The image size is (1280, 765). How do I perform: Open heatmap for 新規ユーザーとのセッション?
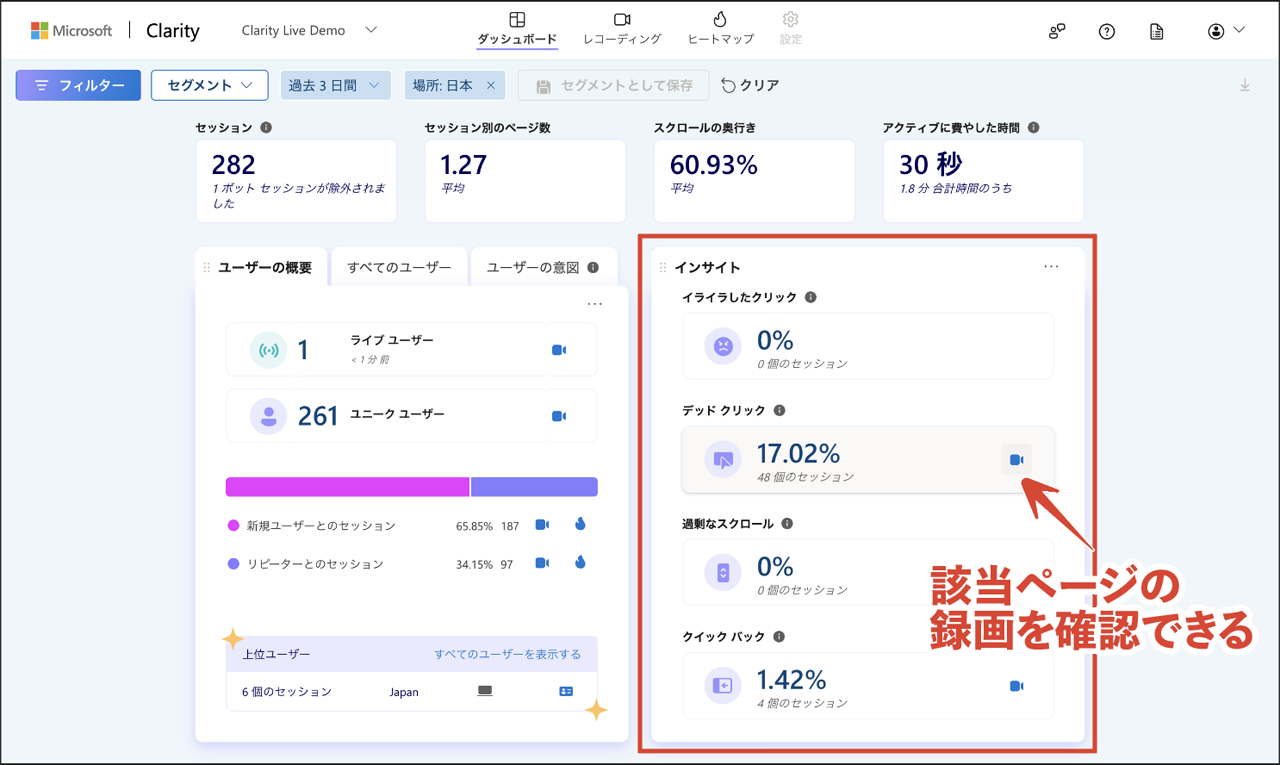[580, 524]
